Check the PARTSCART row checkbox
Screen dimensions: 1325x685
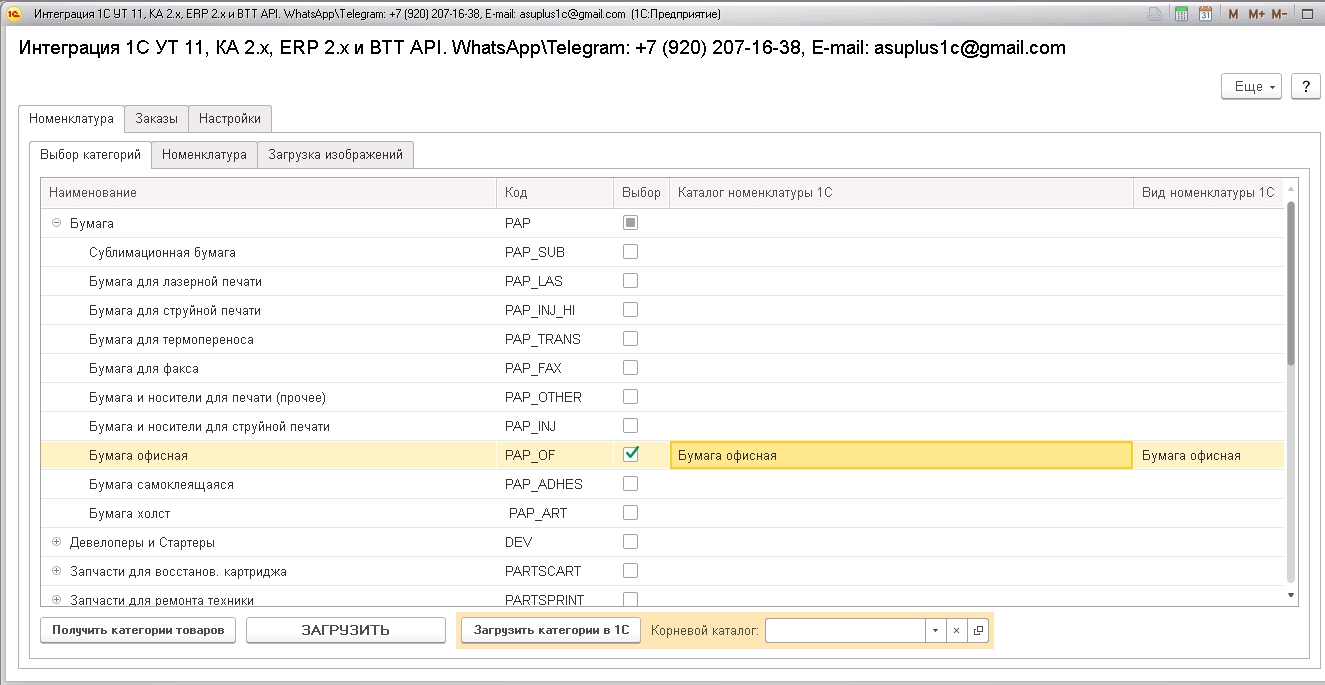(630, 571)
